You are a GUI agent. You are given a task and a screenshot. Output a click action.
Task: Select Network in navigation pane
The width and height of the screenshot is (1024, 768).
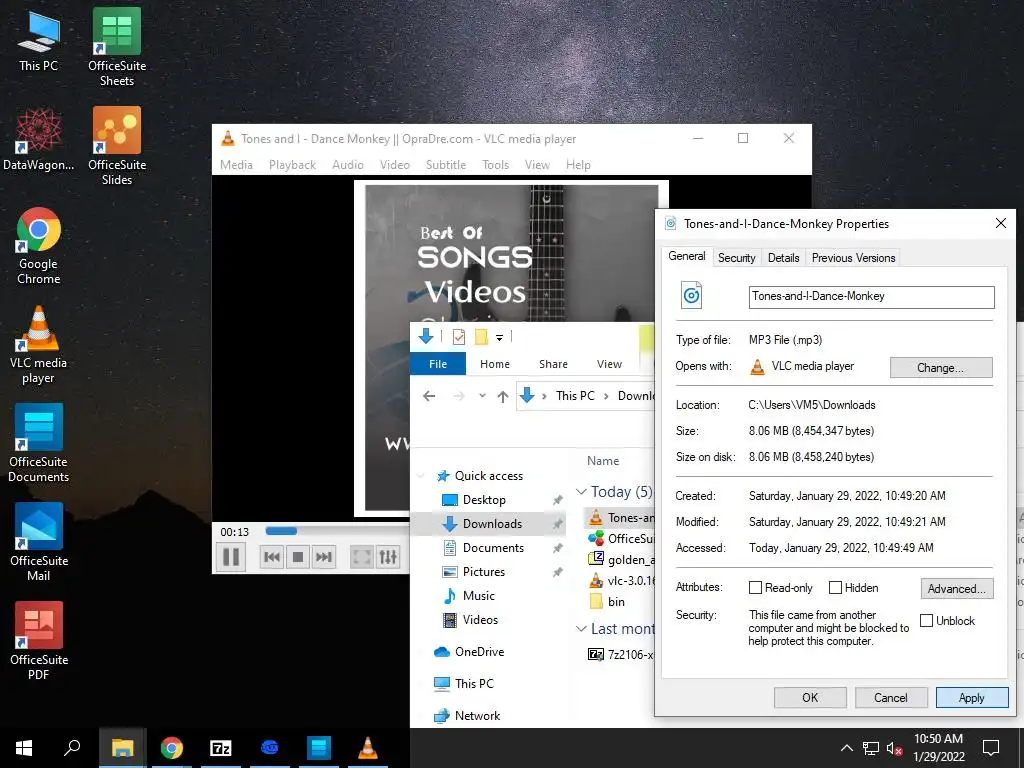(477, 716)
